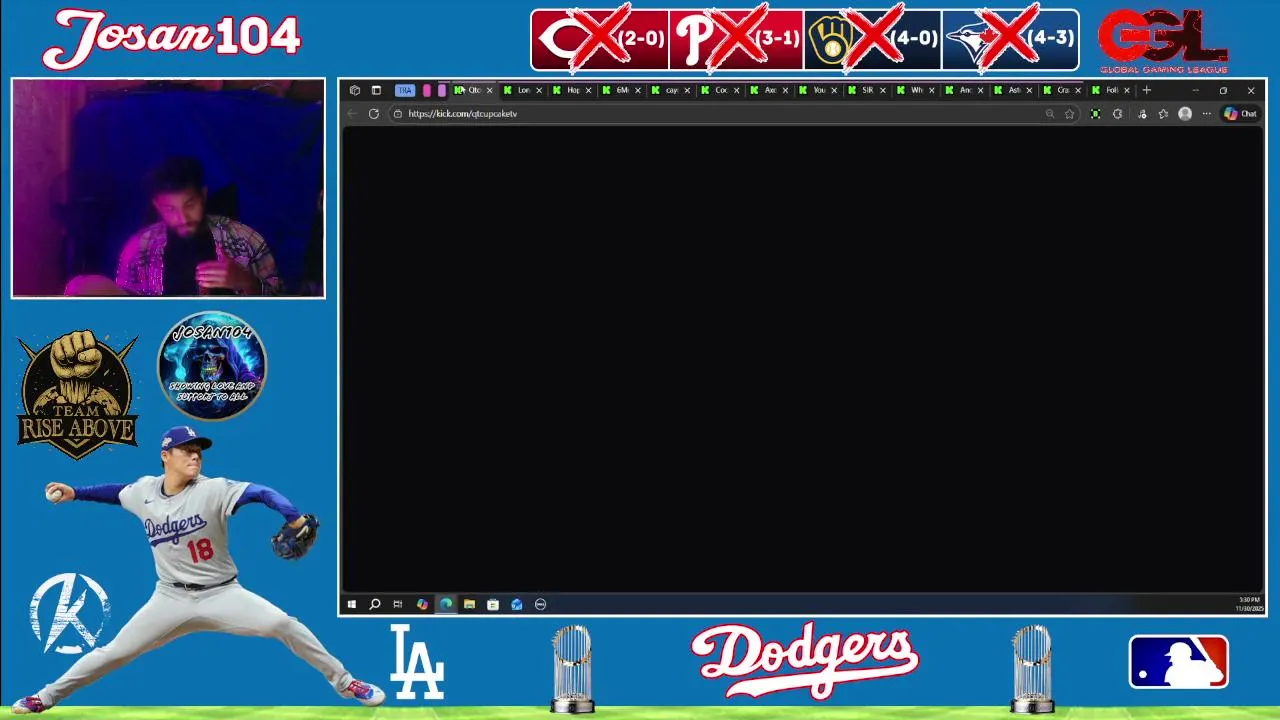Close the 'Foll' tab
This screenshot has width=1280, height=720.
(x=1127, y=90)
